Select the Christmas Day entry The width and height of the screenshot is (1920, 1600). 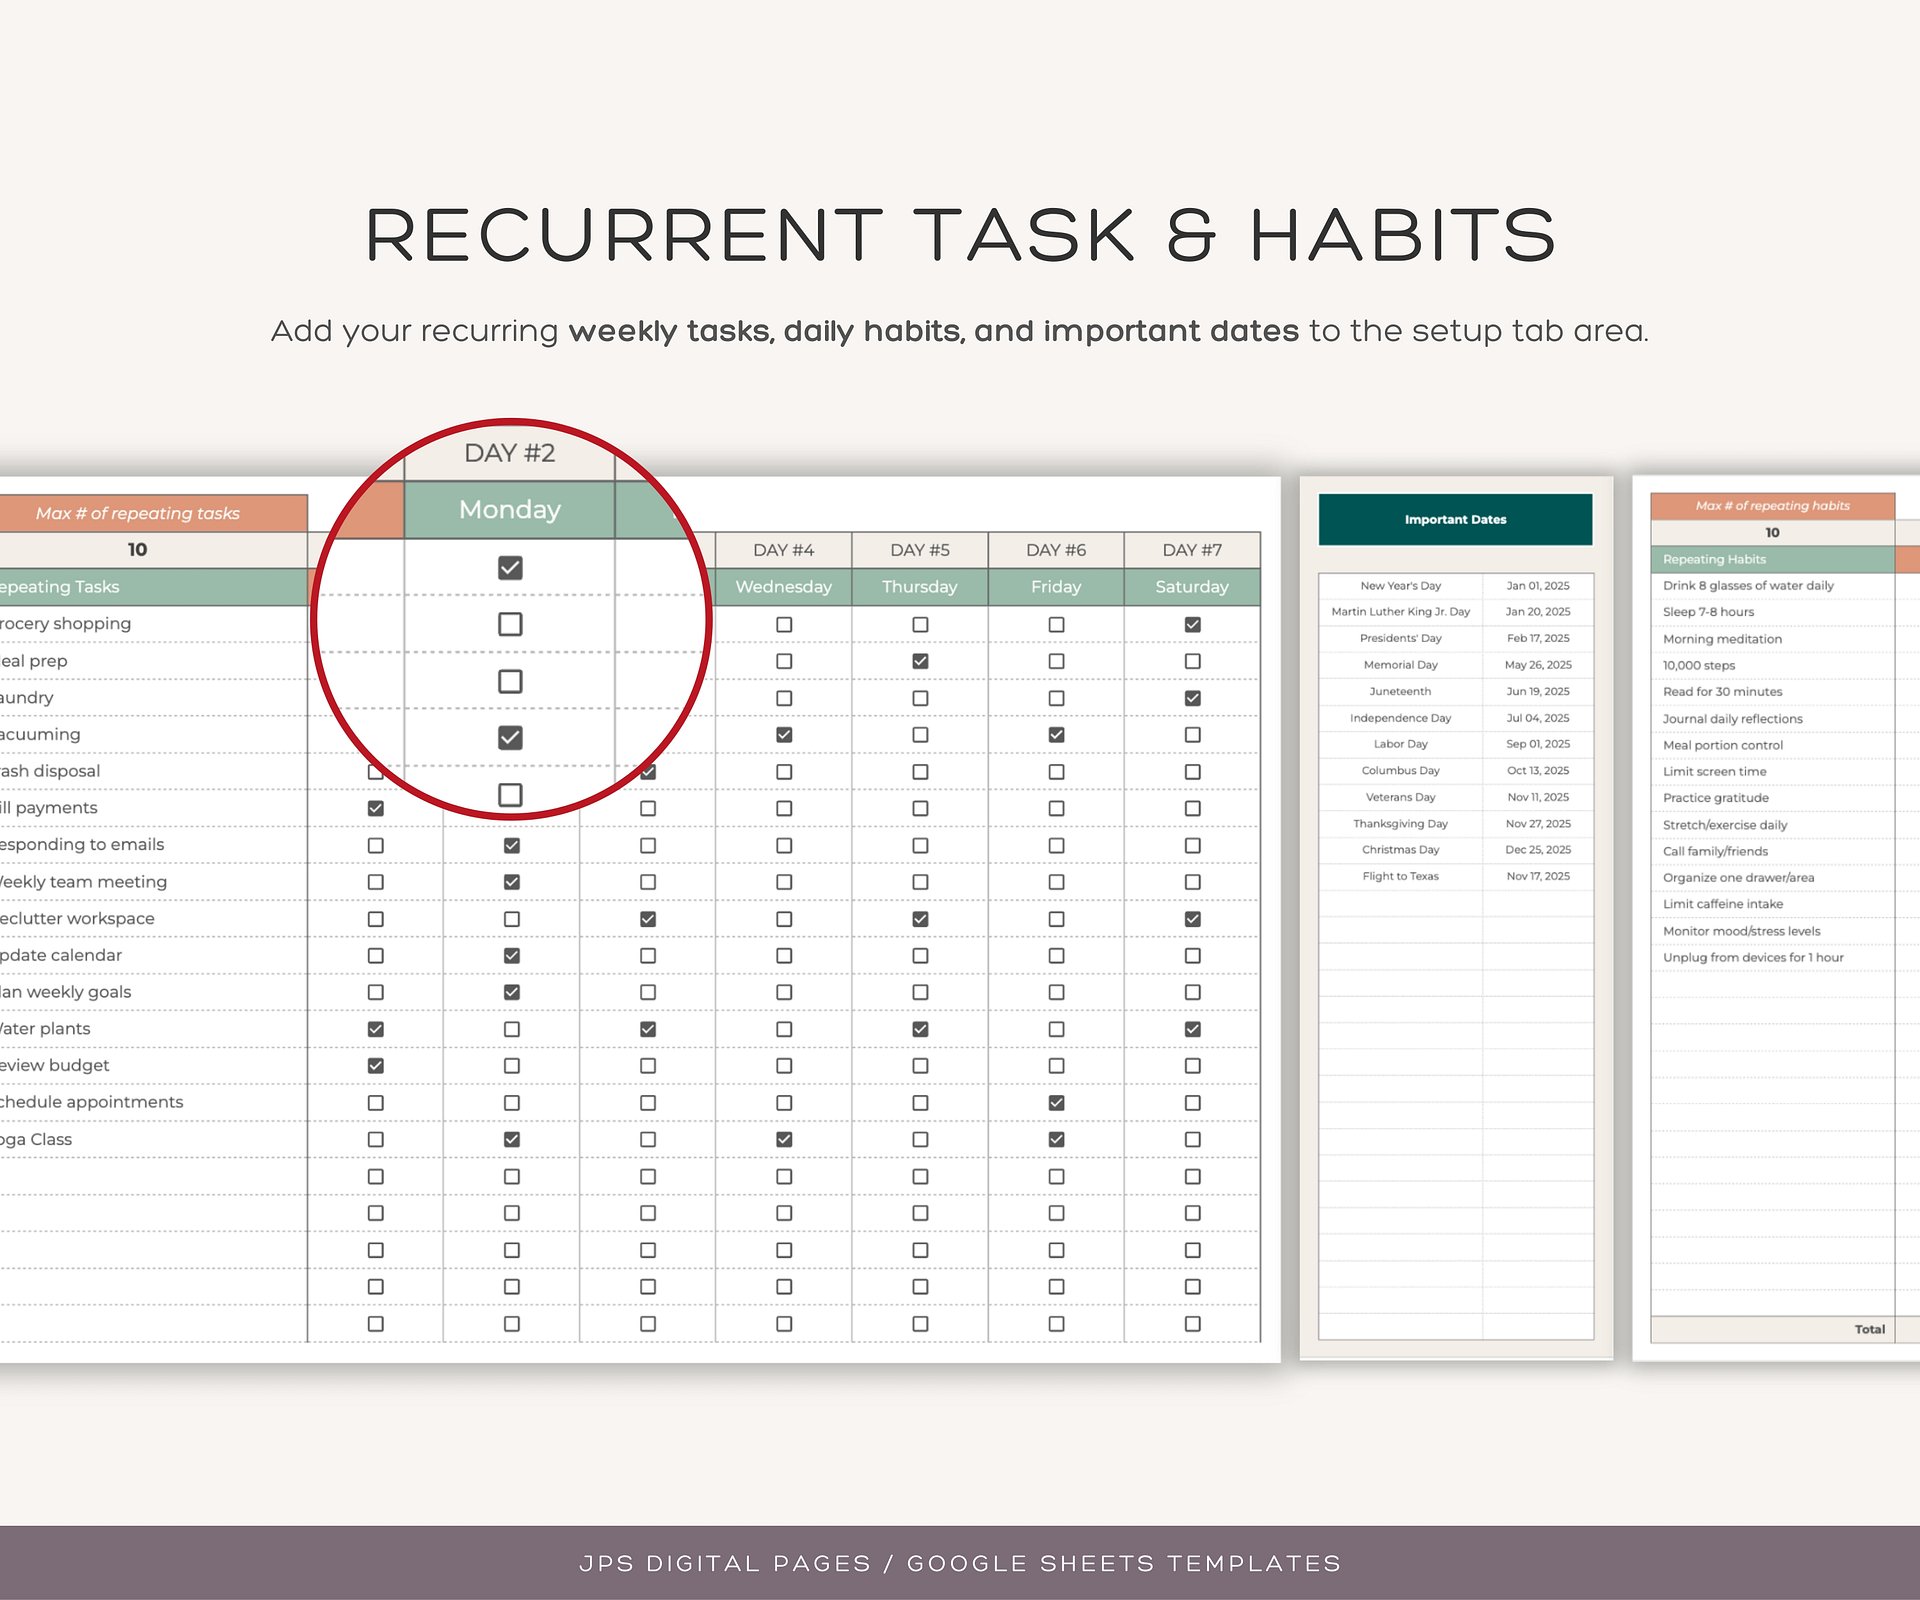pos(1400,850)
